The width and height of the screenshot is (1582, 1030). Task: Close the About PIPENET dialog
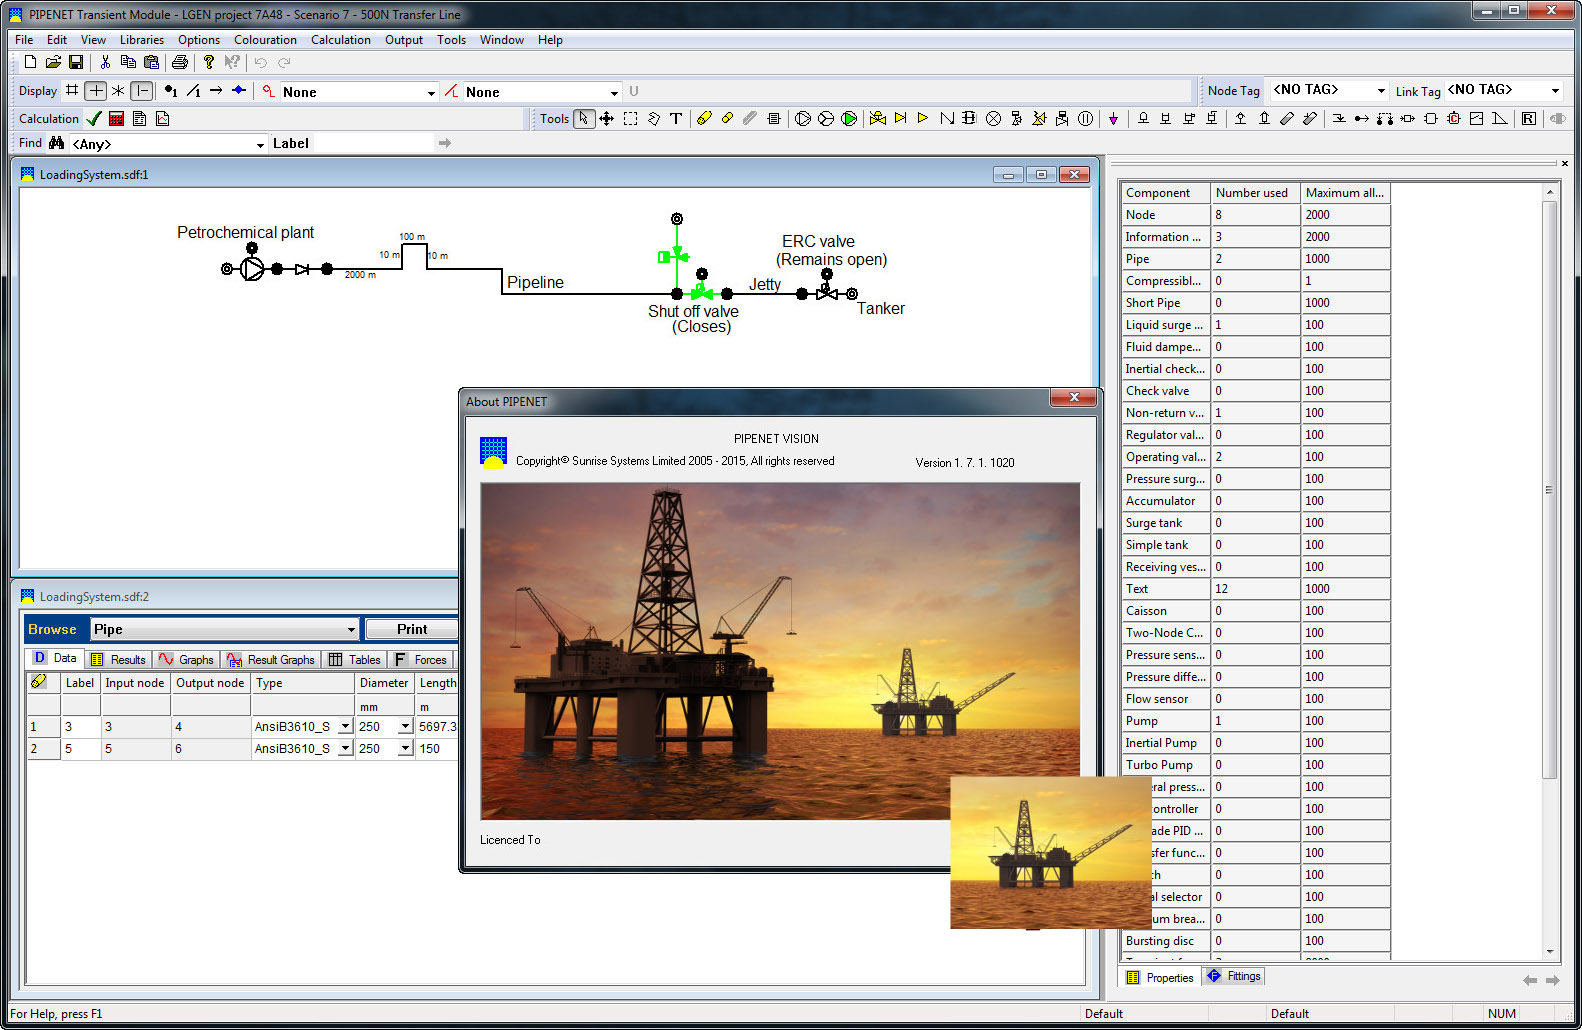(x=1074, y=398)
